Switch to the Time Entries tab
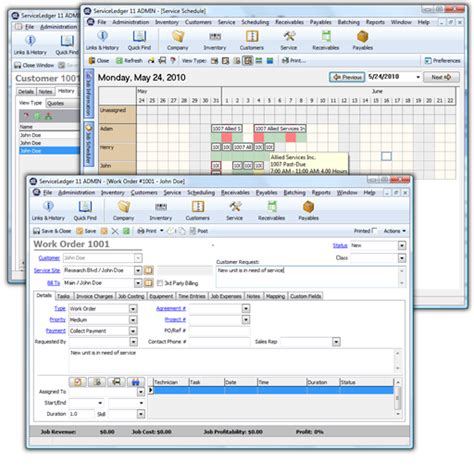474x474 pixels. [x=192, y=296]
